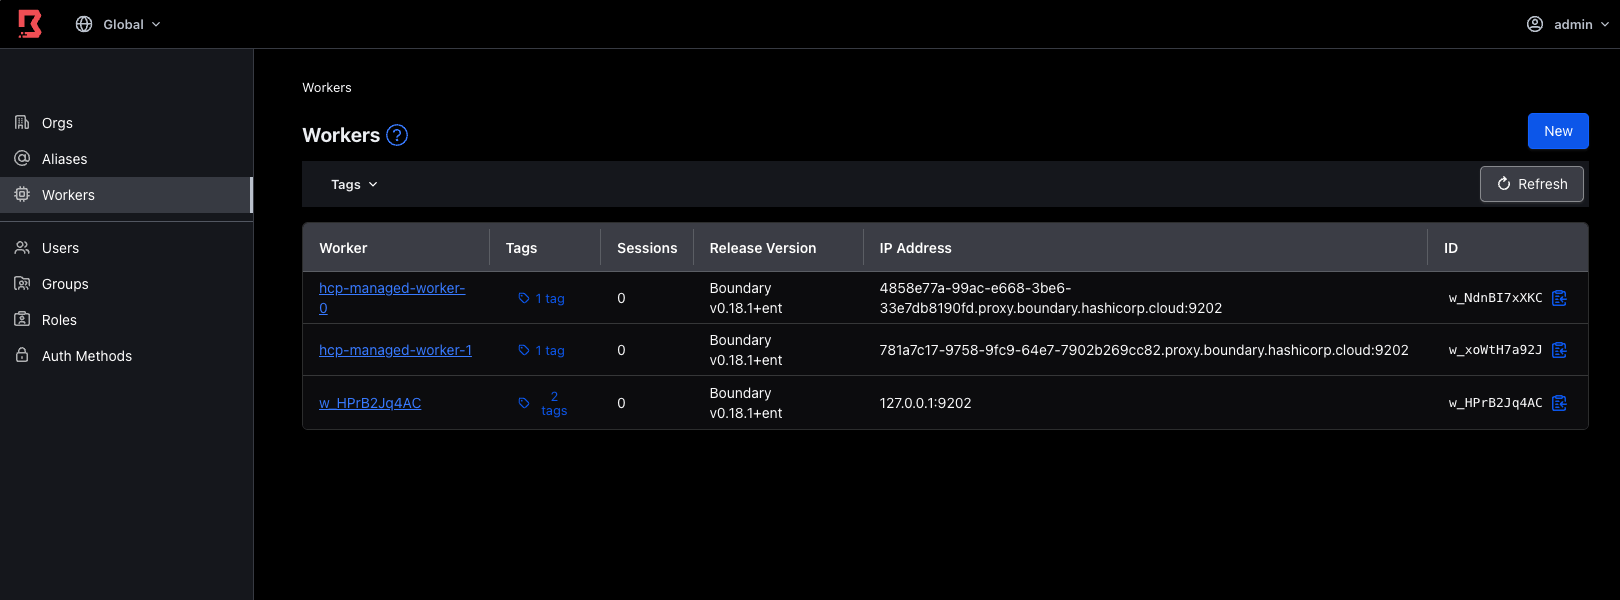This screenshot has width=1620, height=600.
Task: Navigate to Users in the sidebar
Action: tap(126, 248)
